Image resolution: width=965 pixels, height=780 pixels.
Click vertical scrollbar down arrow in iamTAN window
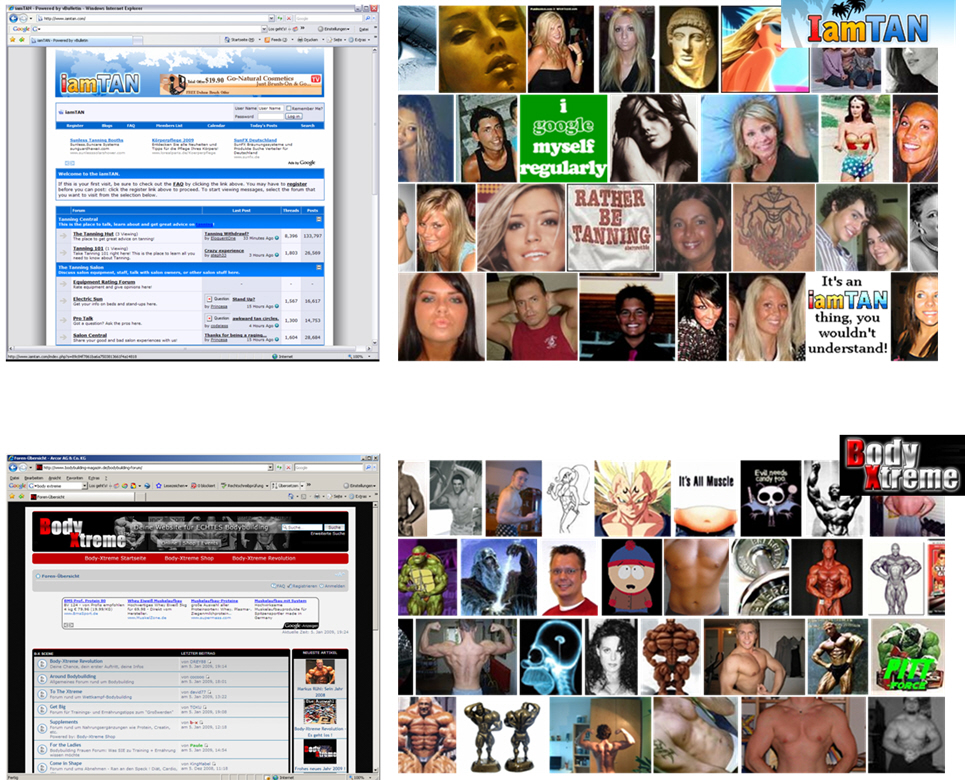375,342
